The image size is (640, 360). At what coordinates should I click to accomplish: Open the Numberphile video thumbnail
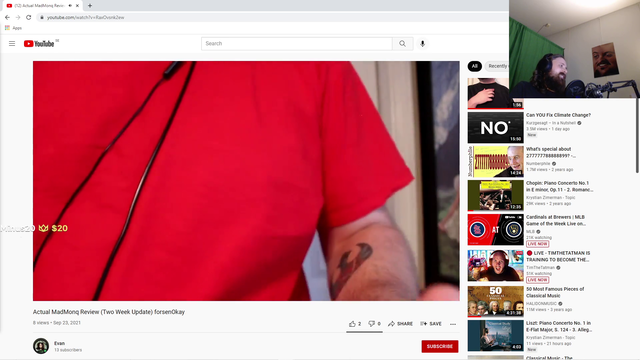coord(496,161)
